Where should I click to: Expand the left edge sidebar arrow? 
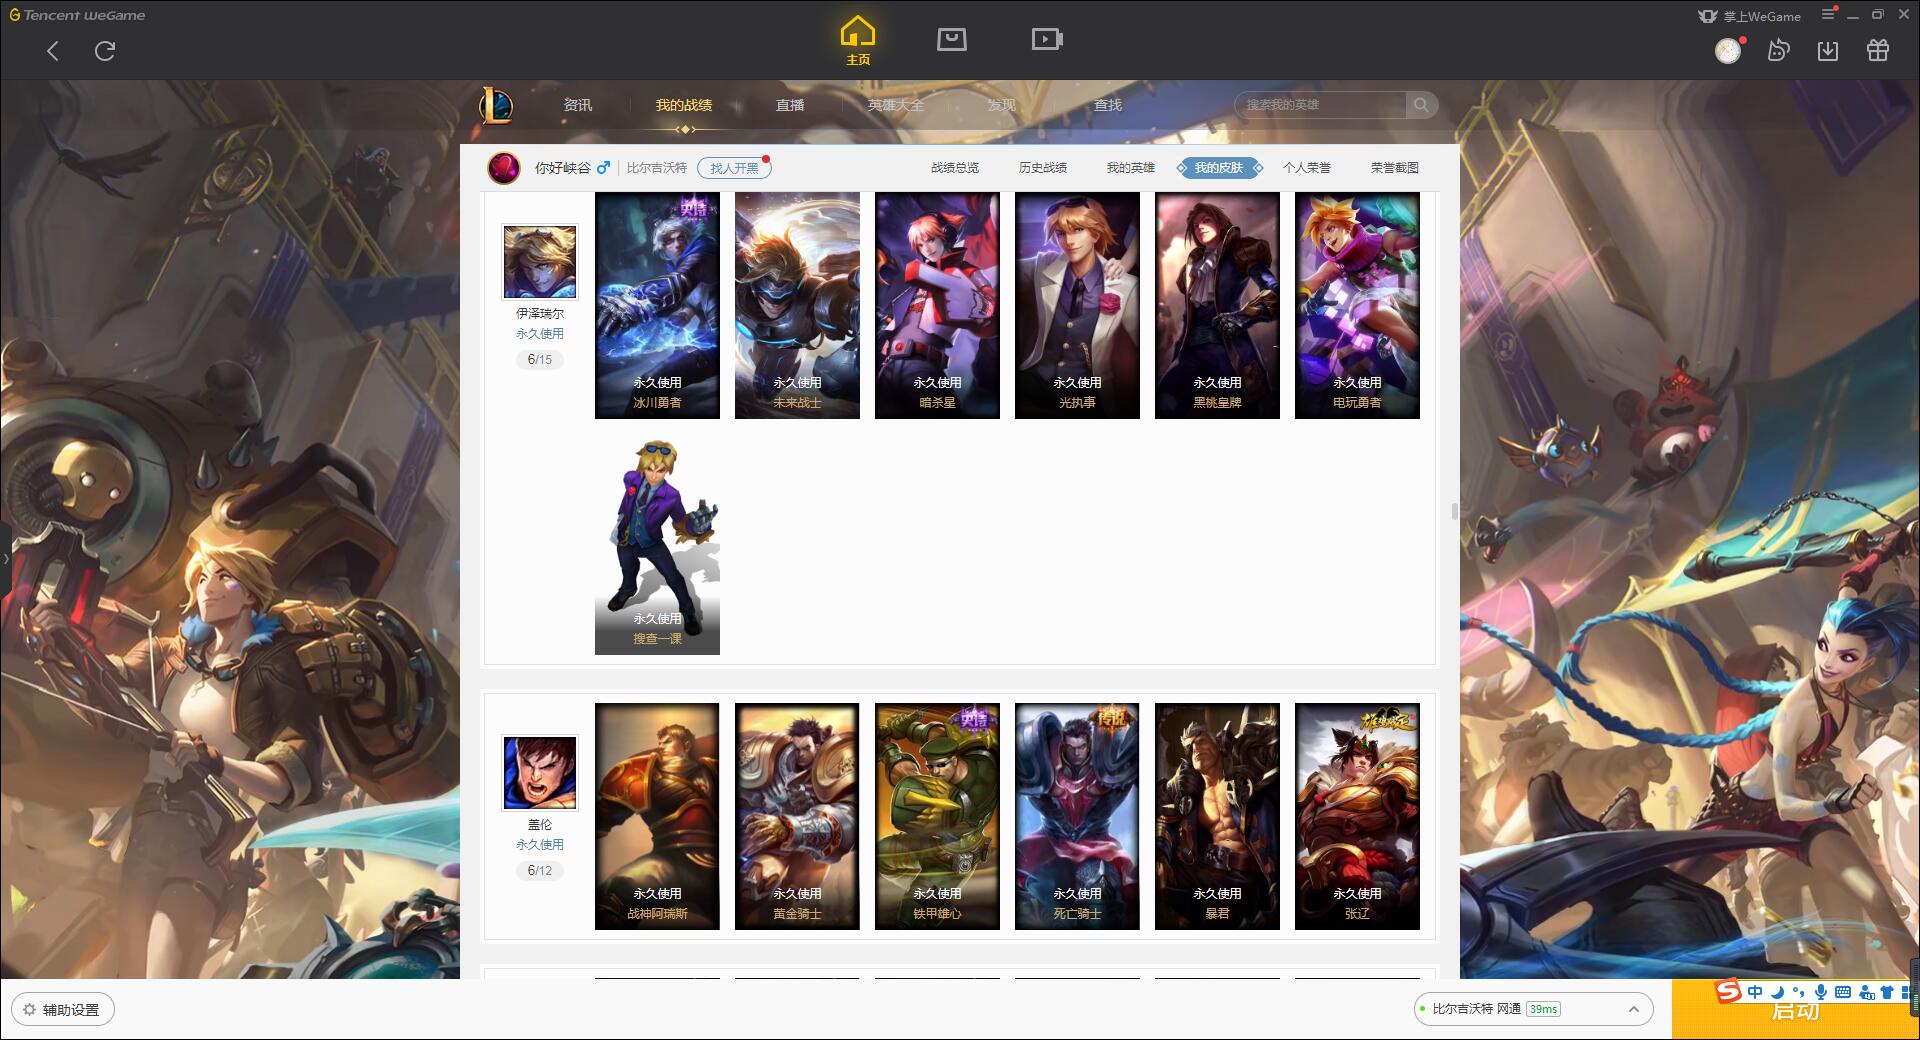click(x=5, y=558)
